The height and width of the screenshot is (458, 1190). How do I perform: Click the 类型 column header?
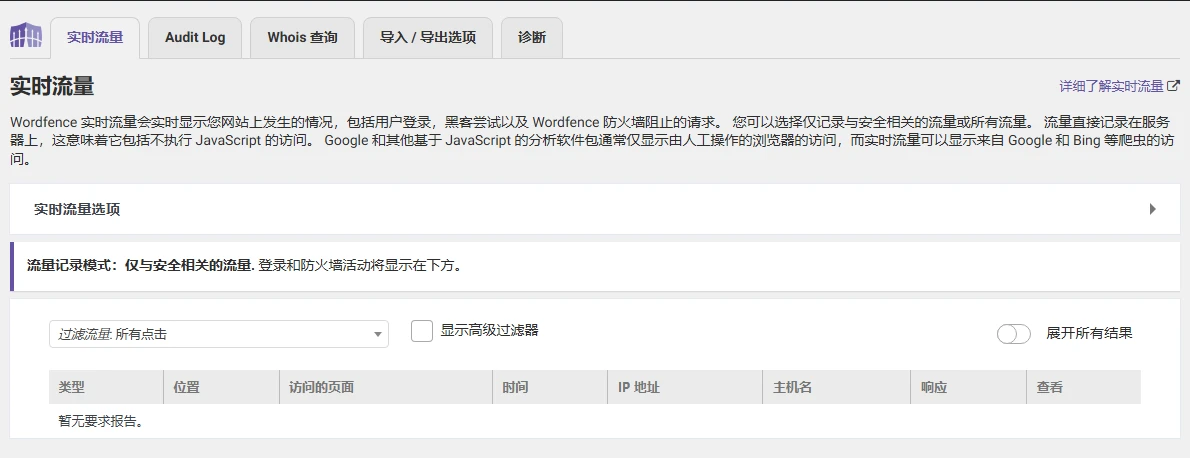(106, 387)
